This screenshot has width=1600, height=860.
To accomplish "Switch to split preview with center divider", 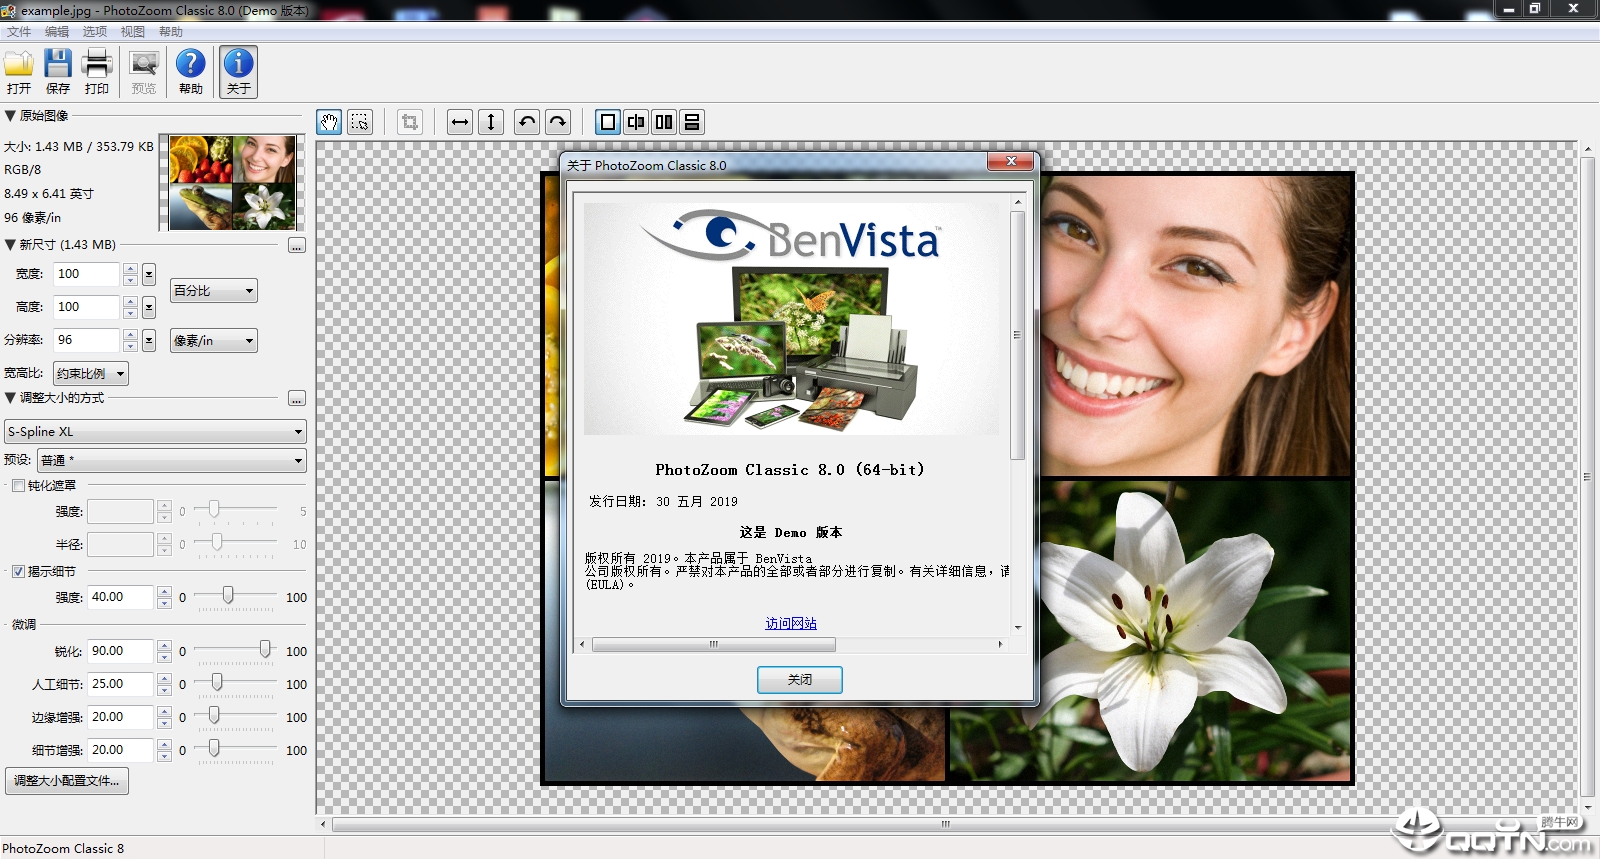I will pyautogui.click(x=636, y=122).
